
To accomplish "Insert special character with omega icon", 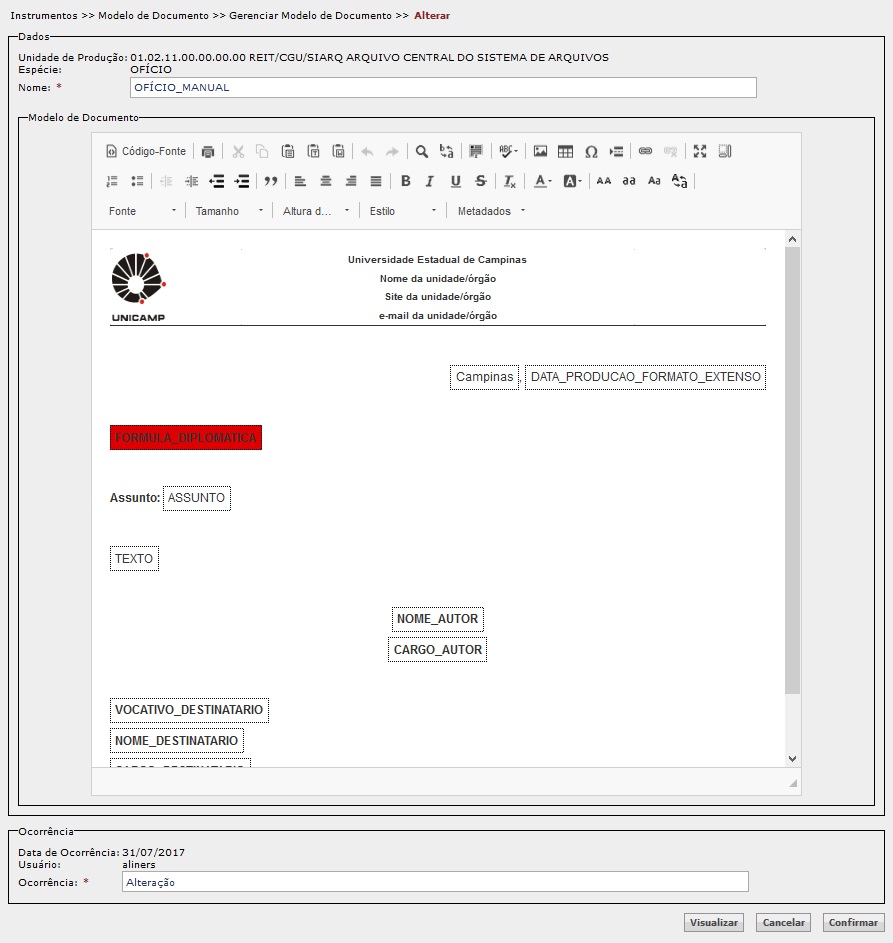I will tap(591, 152).
